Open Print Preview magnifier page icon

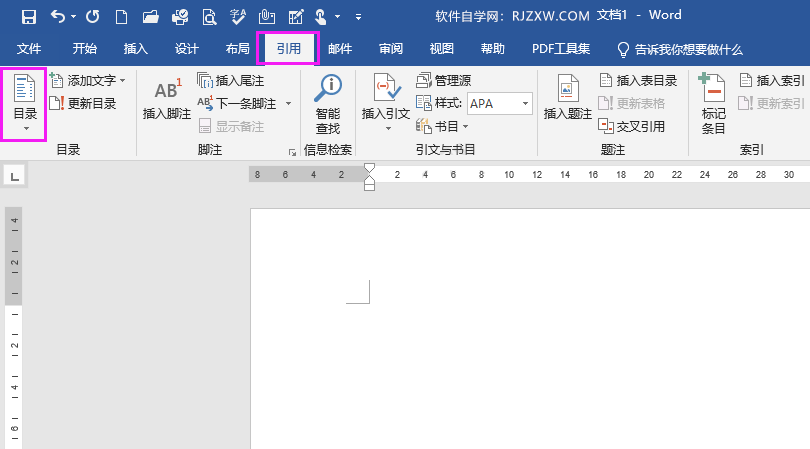coord(209,17)
